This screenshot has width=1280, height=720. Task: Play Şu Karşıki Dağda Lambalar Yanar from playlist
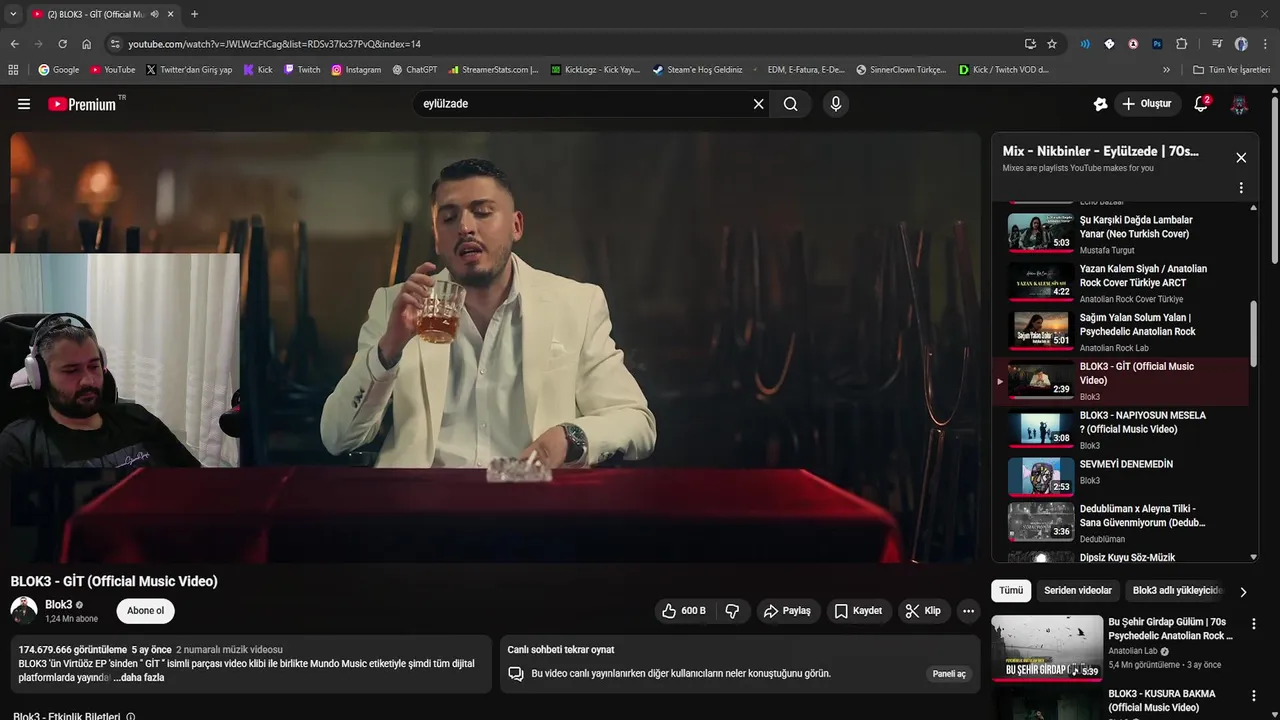[1120, 233]
